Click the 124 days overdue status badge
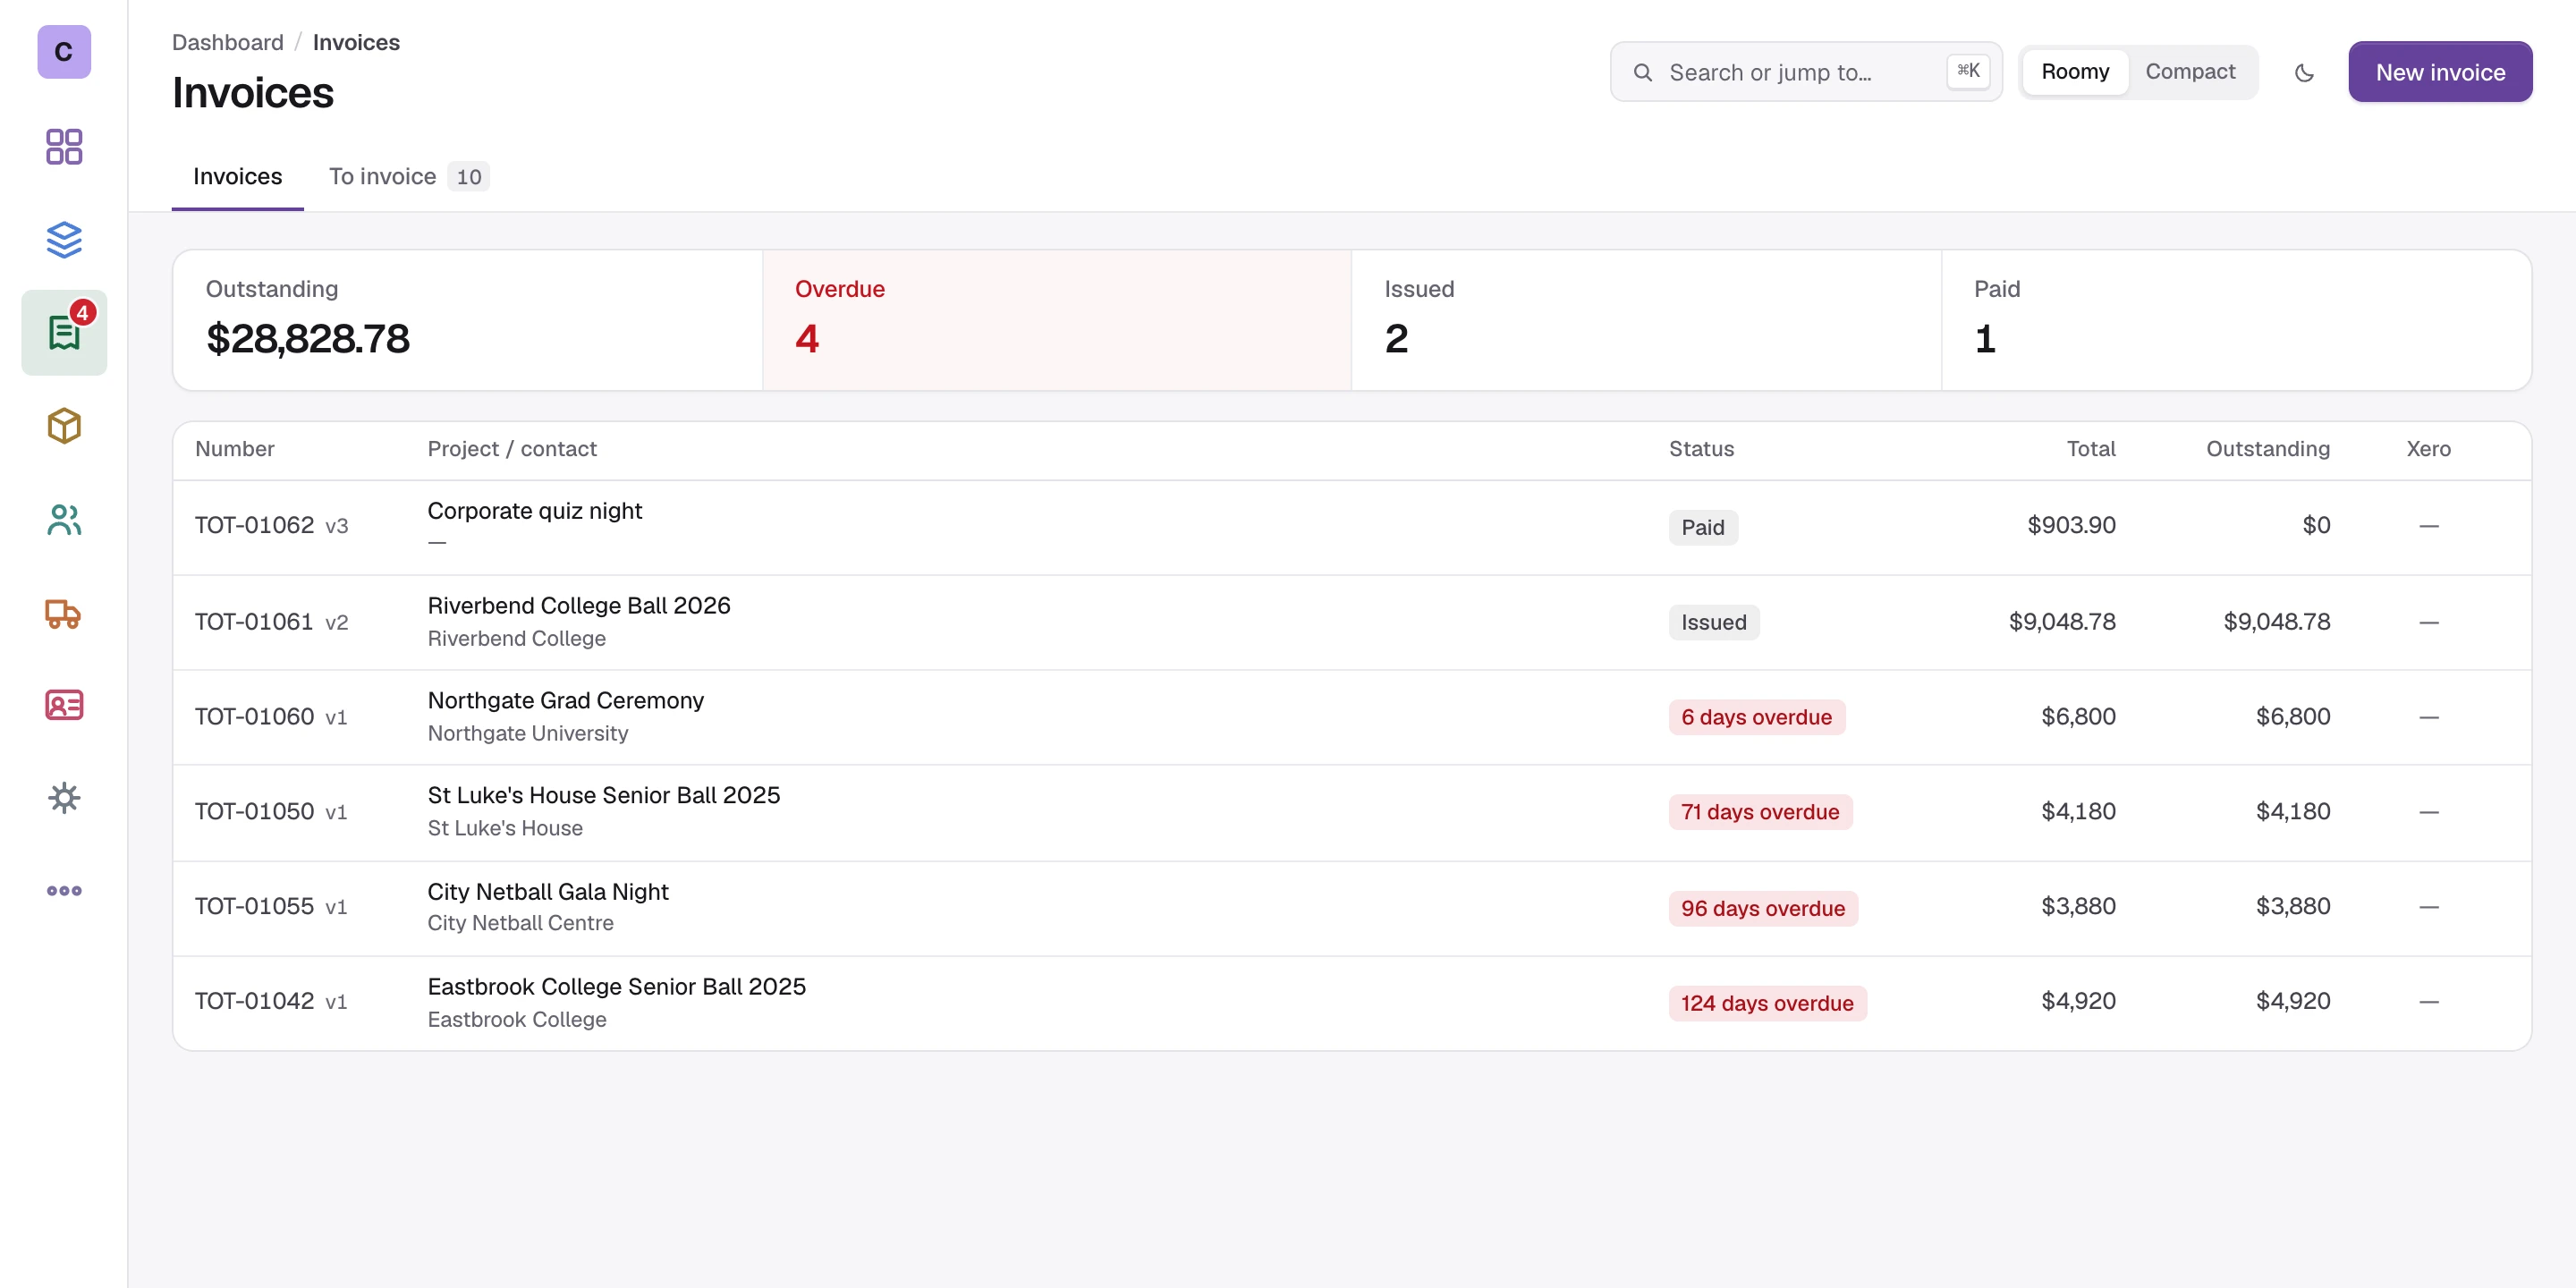Screen dimensions: 2576x1288 [1767, 1003]
